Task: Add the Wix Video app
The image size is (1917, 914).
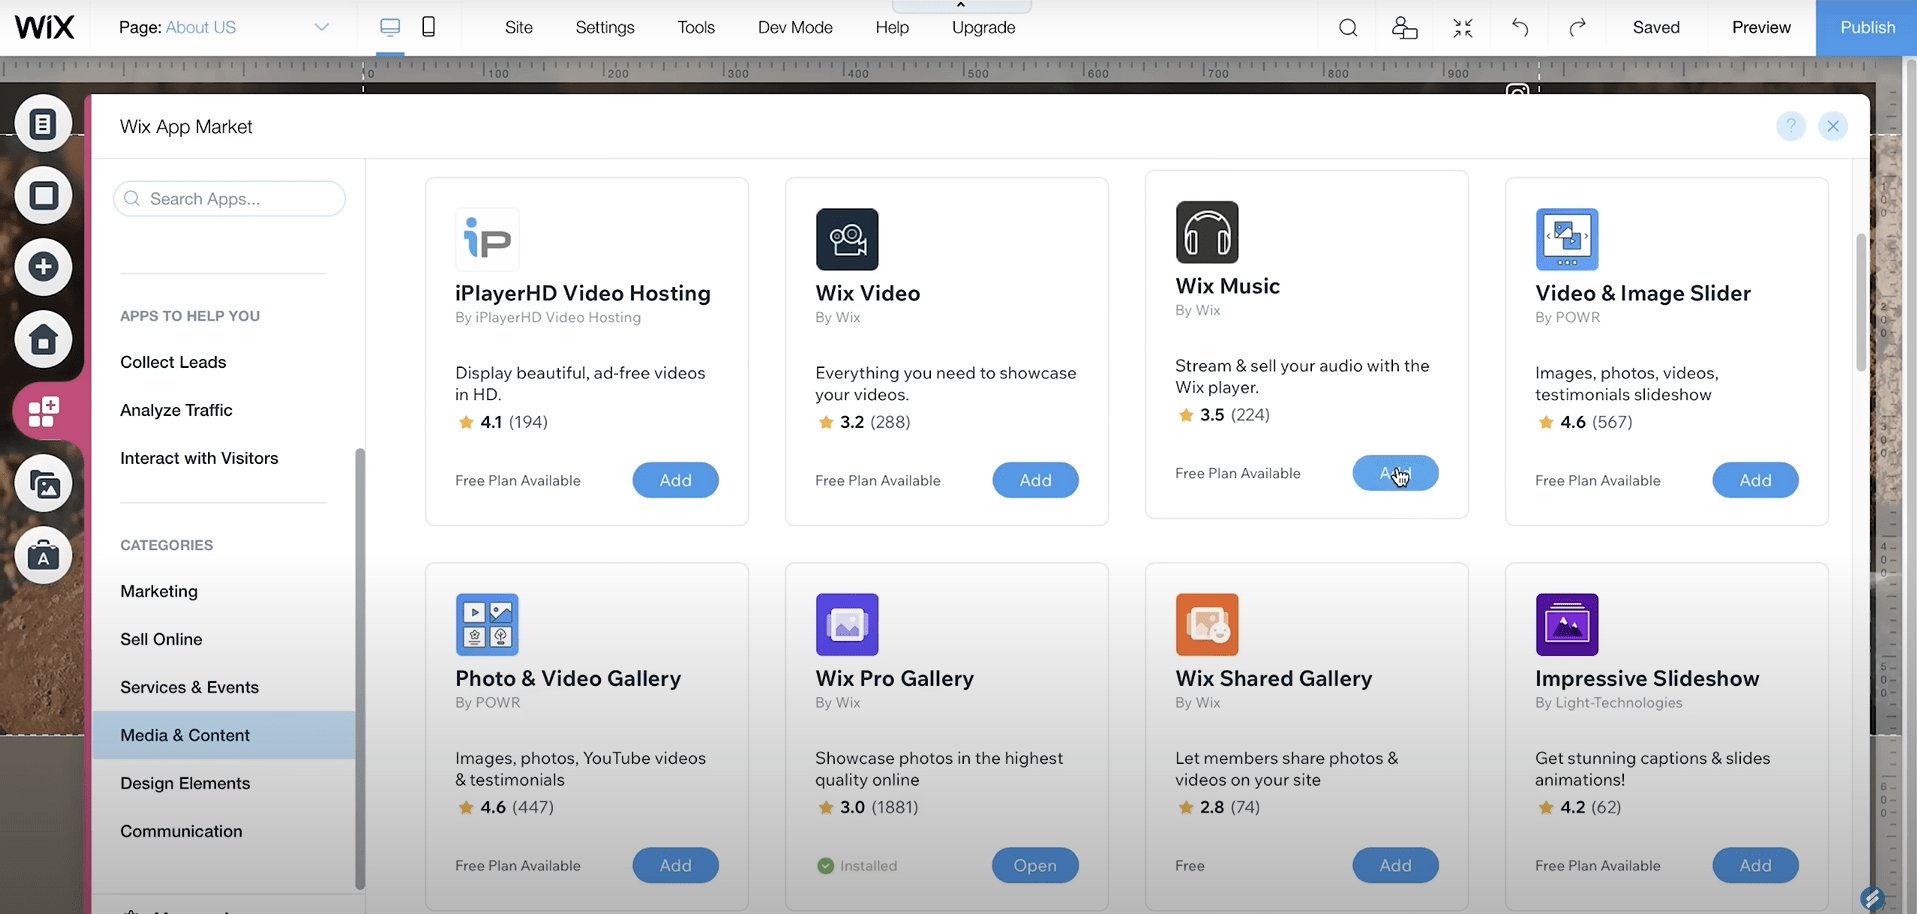Action: [1035, 480]
